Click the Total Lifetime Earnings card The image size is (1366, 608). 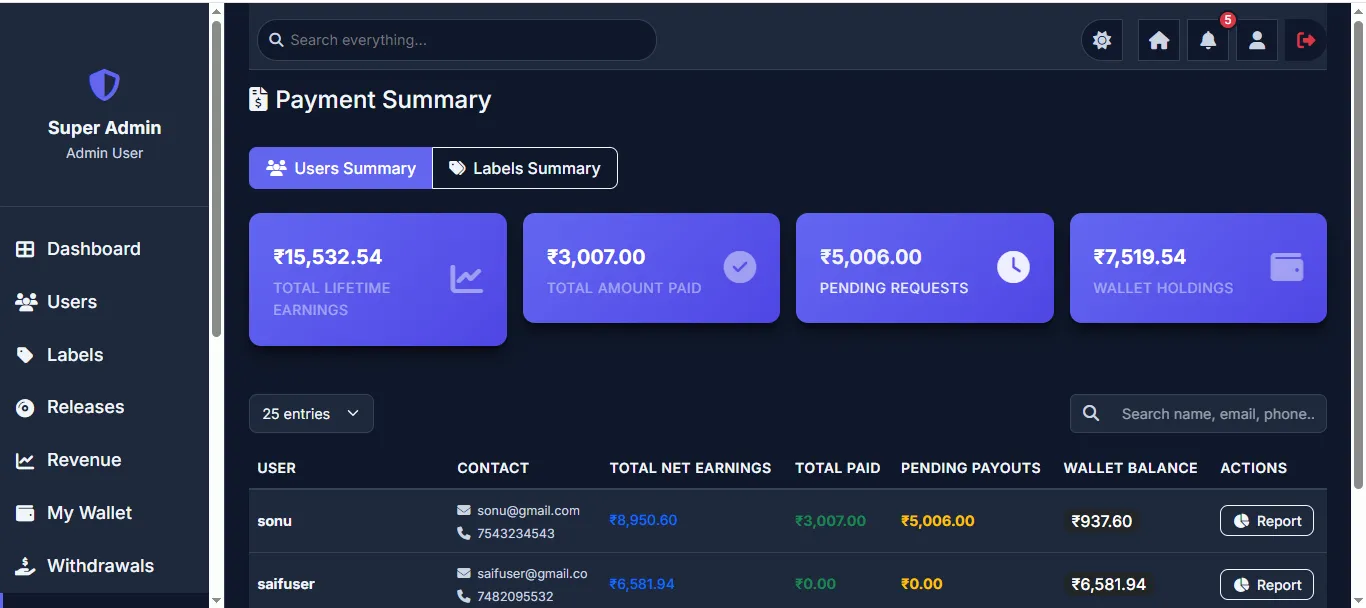pyautogui.click(x=378, y=279)
